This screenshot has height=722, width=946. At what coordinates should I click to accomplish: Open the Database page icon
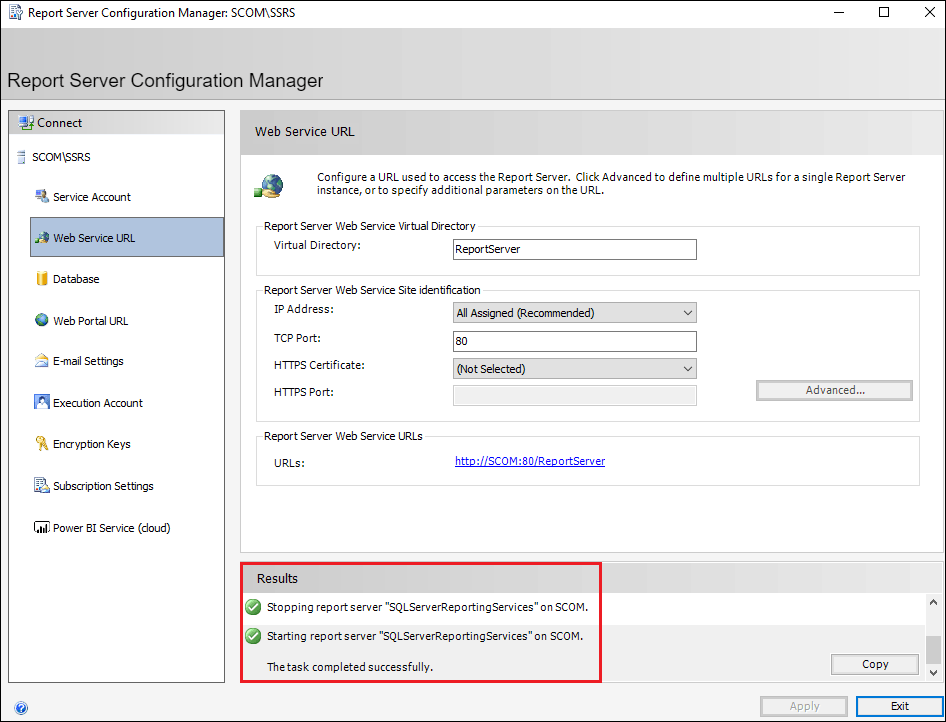[42, 279]
